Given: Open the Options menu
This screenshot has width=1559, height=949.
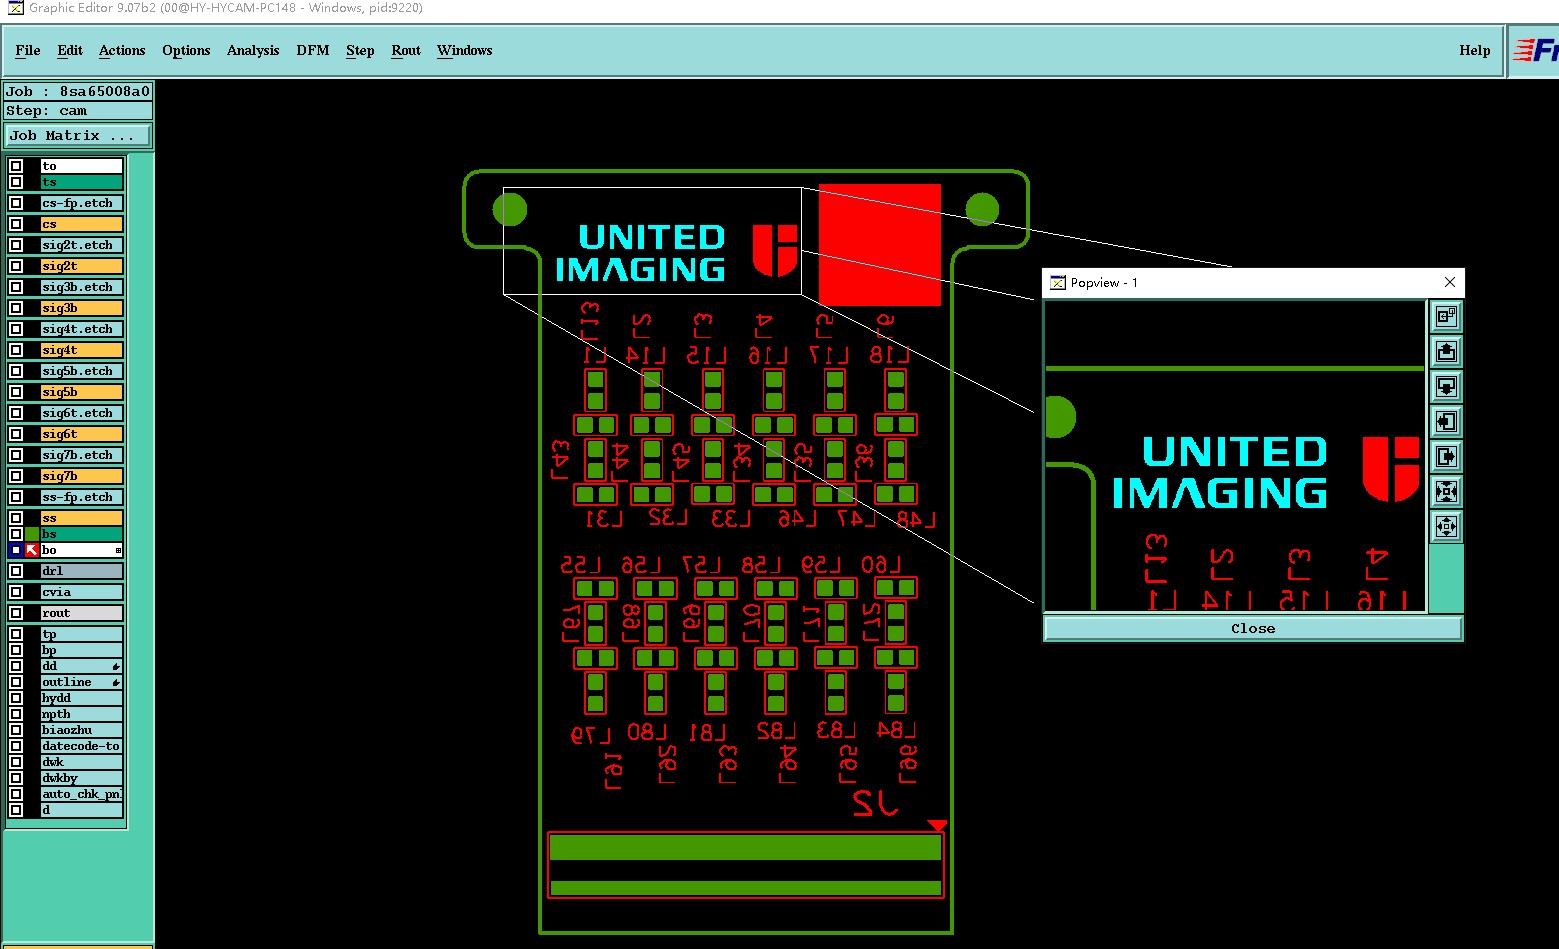Looking at the screenshot, I should [186, 50].
